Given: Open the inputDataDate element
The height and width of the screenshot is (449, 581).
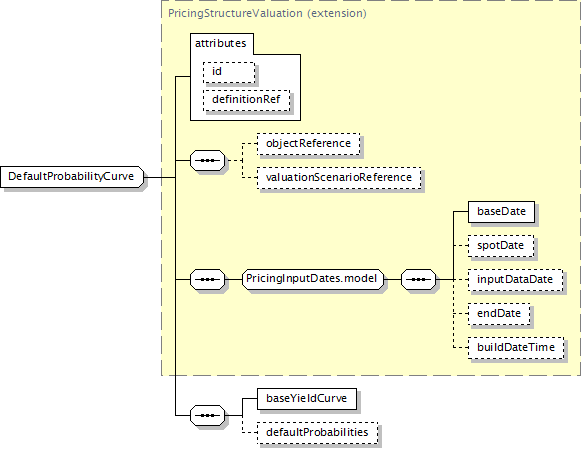Looking at the screenshot, I should coord(515,280).
